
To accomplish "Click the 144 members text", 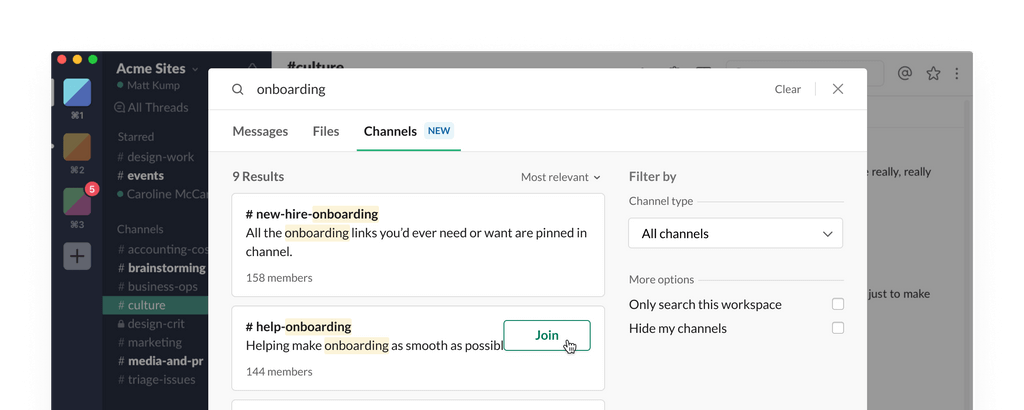I will click(279, 372).
